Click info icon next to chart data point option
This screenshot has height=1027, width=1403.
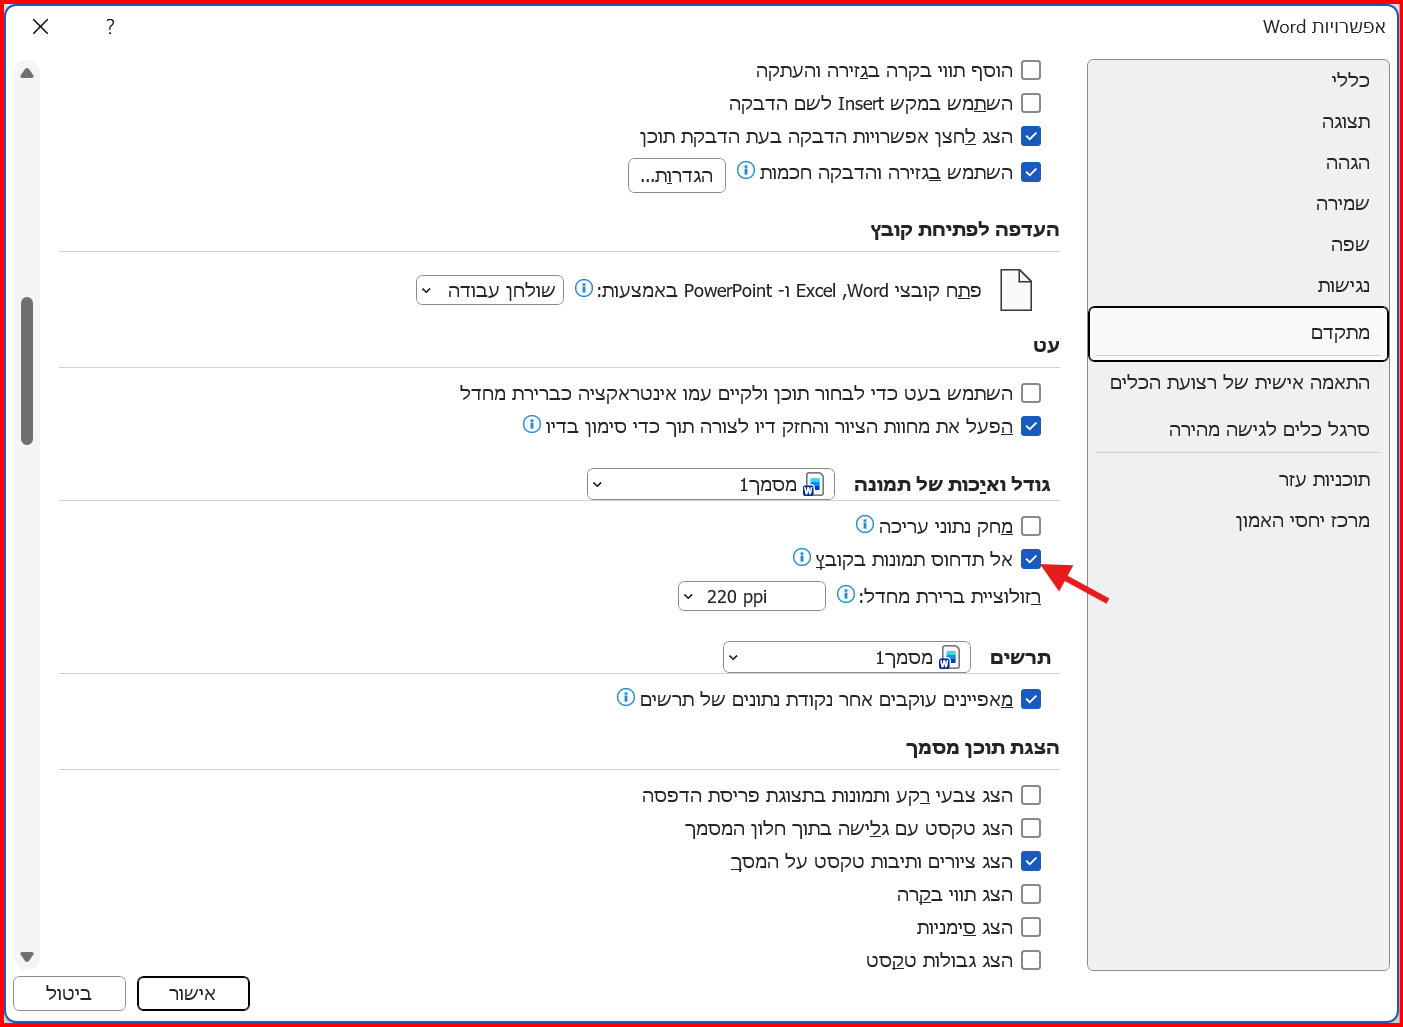pyautogui.click(x=626, y=698)
